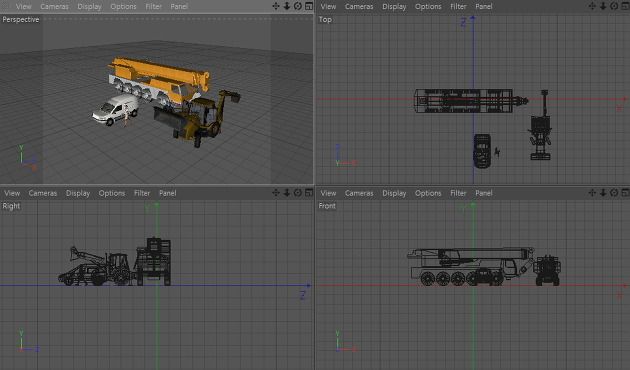Select the crane truck wireframe in Front view
Viewport: 630px width, 370px height.
472,266
